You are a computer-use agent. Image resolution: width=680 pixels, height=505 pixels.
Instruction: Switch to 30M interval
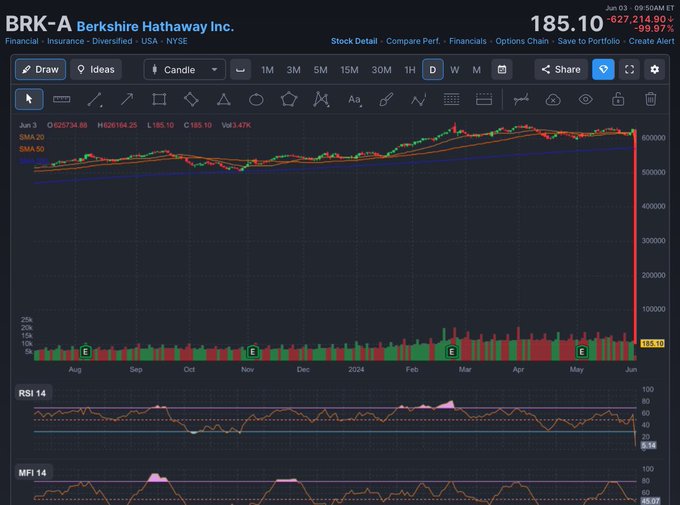381,70
